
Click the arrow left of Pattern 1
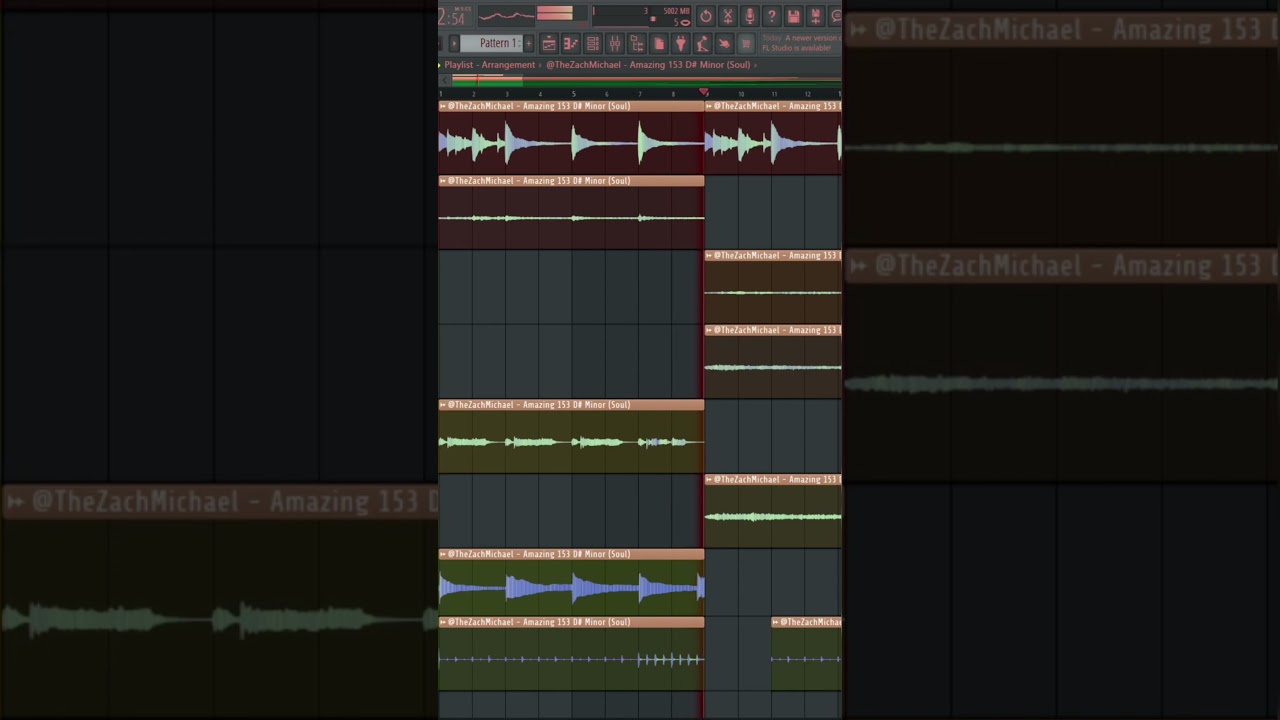pyautogui.click(x=454, y=44)
